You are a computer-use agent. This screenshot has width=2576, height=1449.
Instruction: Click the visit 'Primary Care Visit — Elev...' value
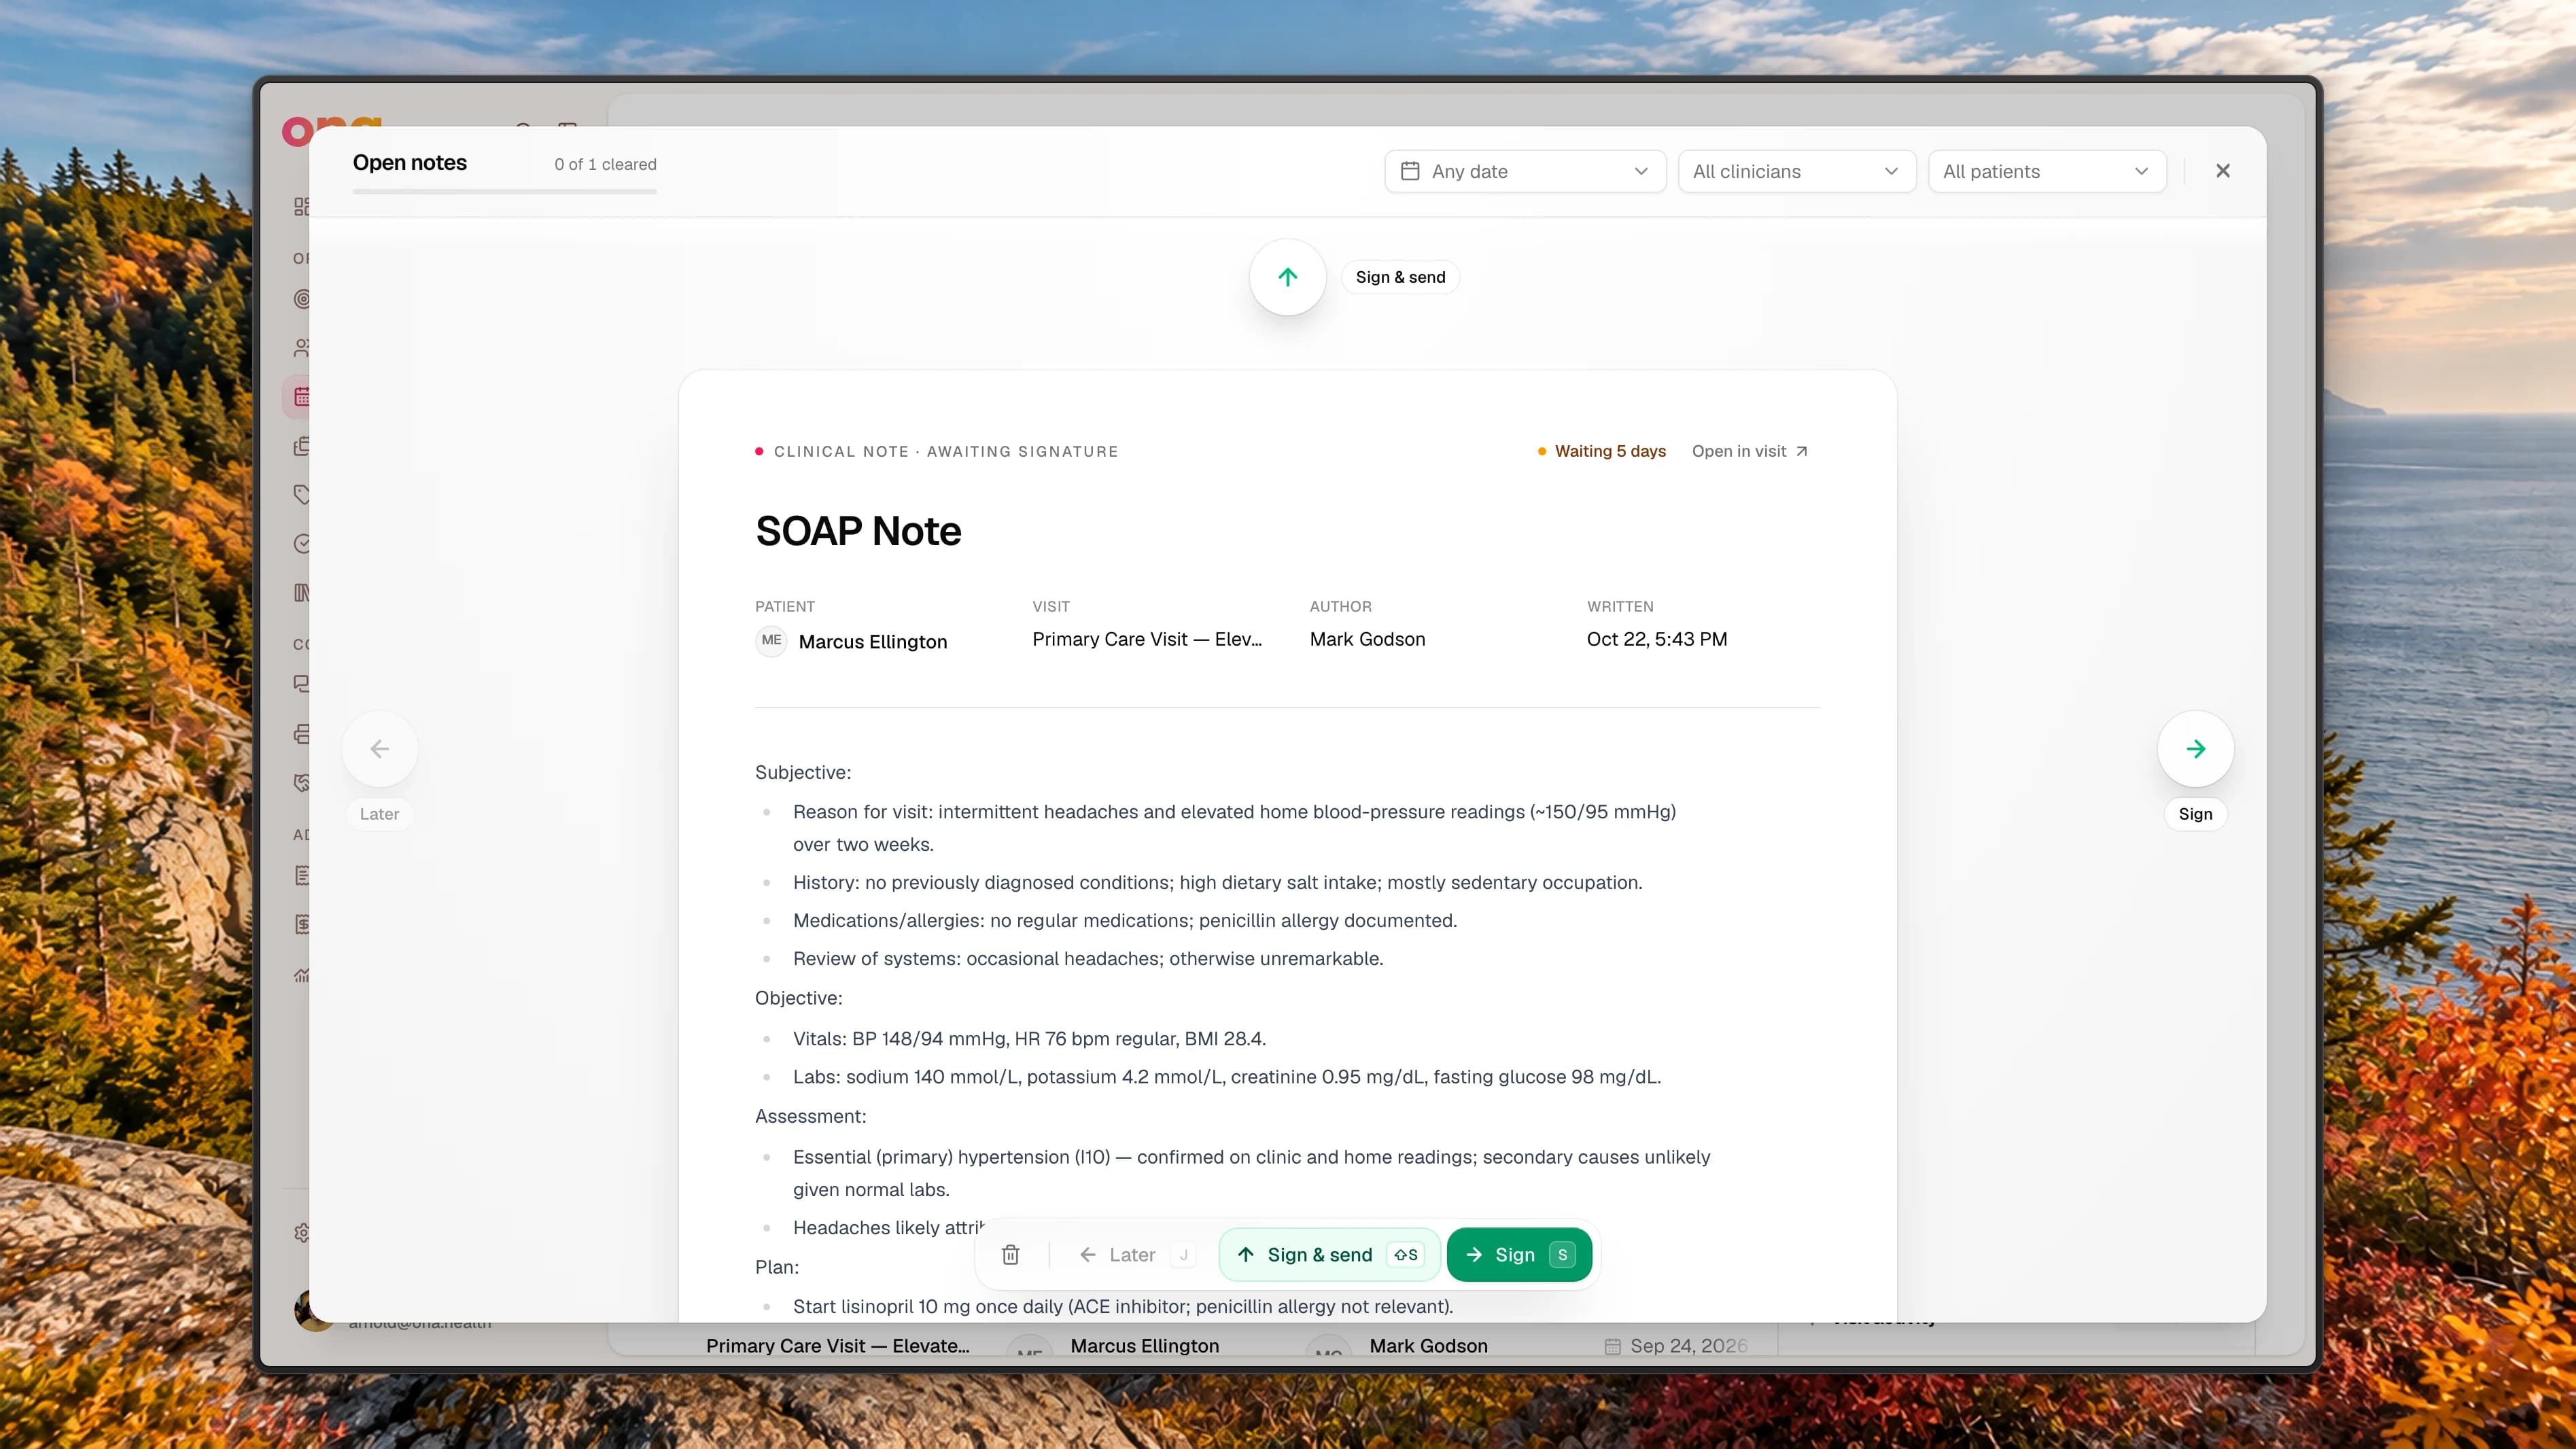1147,639
